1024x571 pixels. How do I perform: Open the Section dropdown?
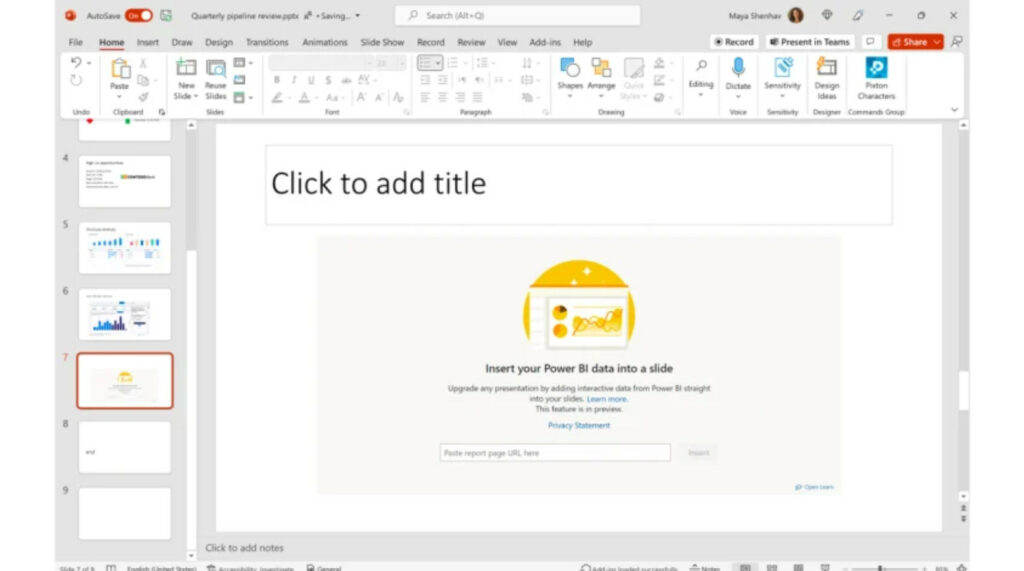tap(243, 97)
